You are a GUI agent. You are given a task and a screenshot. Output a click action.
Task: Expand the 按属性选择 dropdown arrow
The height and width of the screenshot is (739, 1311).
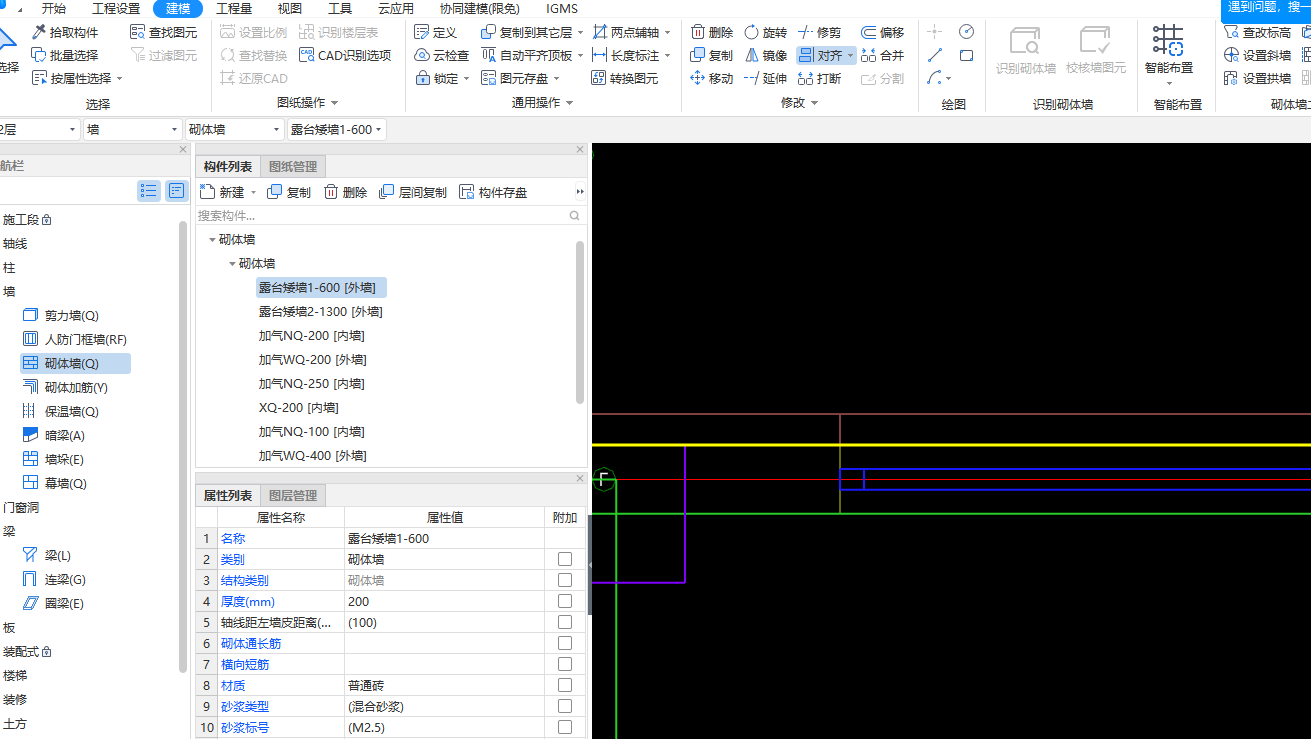coord(119,78)
